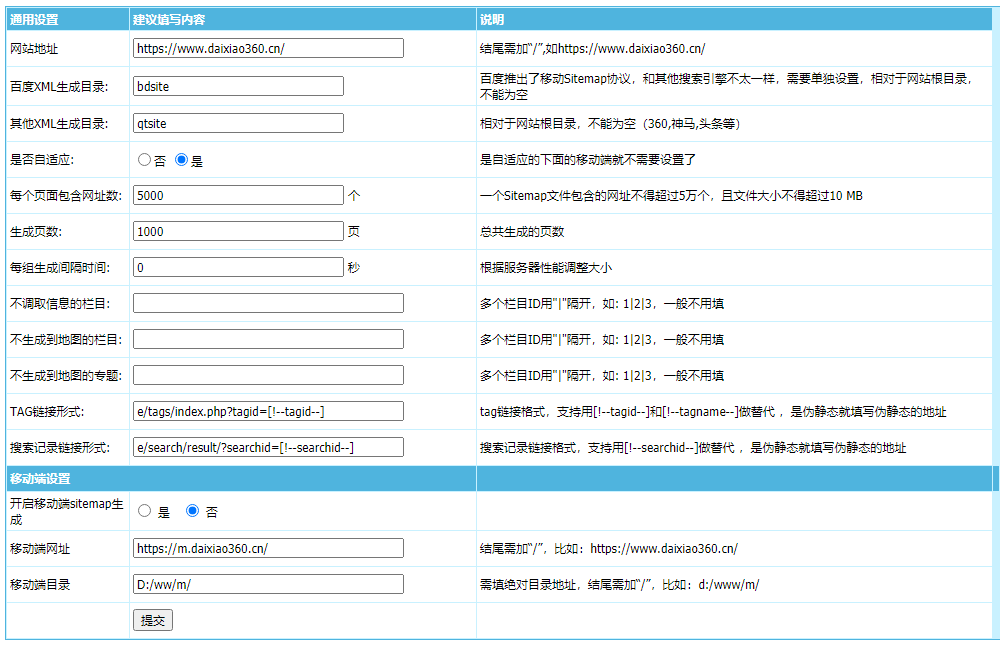This screenshot has width=1000, height=671.
Task: Choose 否 for 开启移动端sitemap生成
Action: [x=193, y=511]
